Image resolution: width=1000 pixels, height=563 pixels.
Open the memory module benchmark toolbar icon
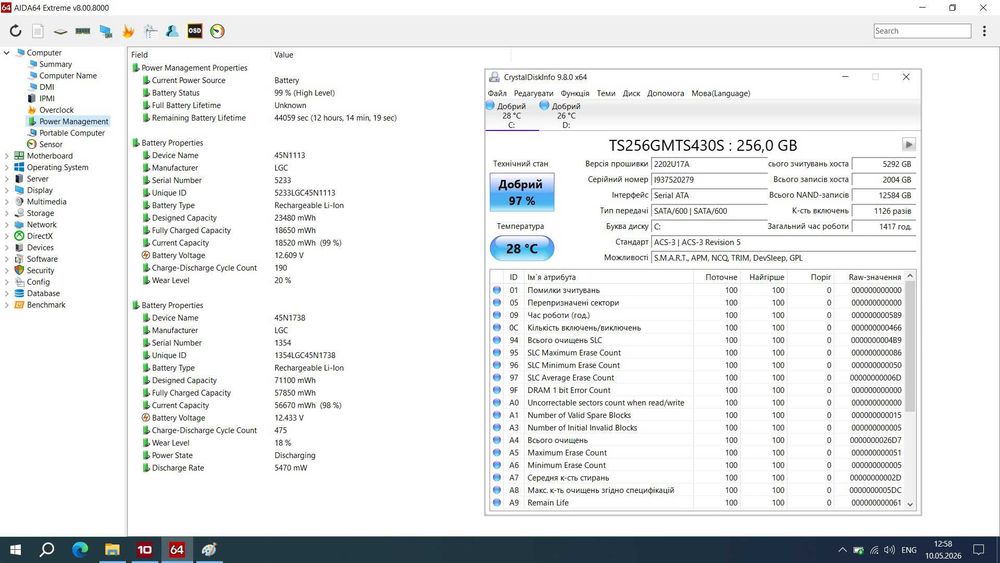tap(83, 31)
